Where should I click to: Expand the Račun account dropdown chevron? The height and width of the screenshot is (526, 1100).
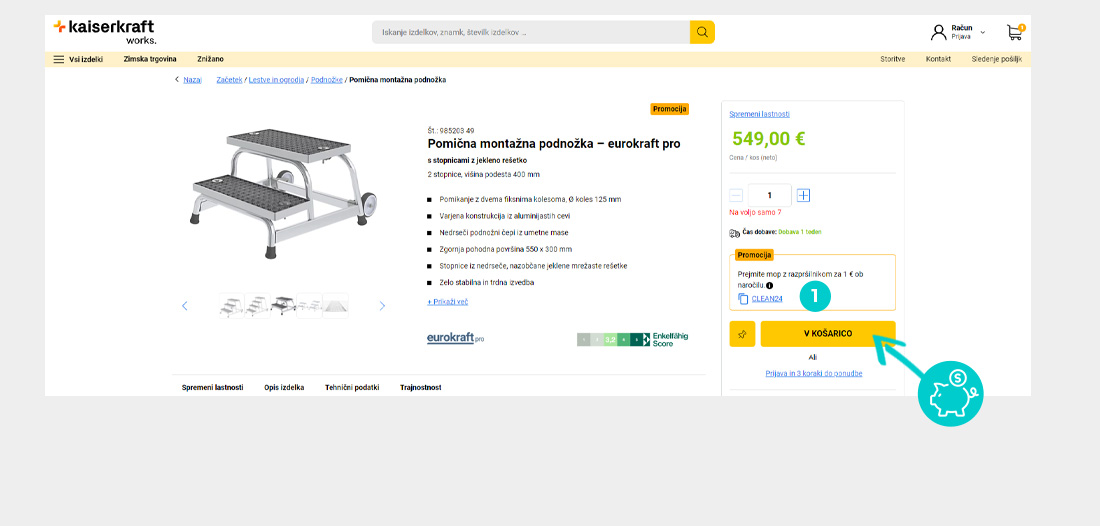pyautogui.click(x=982, y=32)
